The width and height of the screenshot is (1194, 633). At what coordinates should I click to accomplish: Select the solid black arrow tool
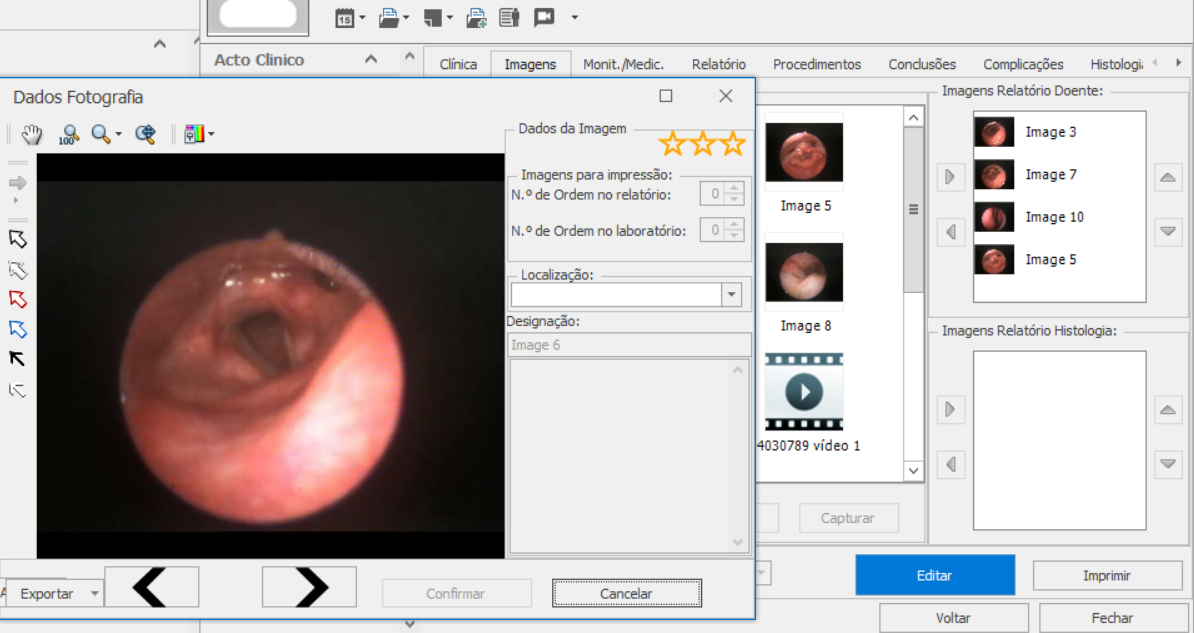tap(17, 359)
